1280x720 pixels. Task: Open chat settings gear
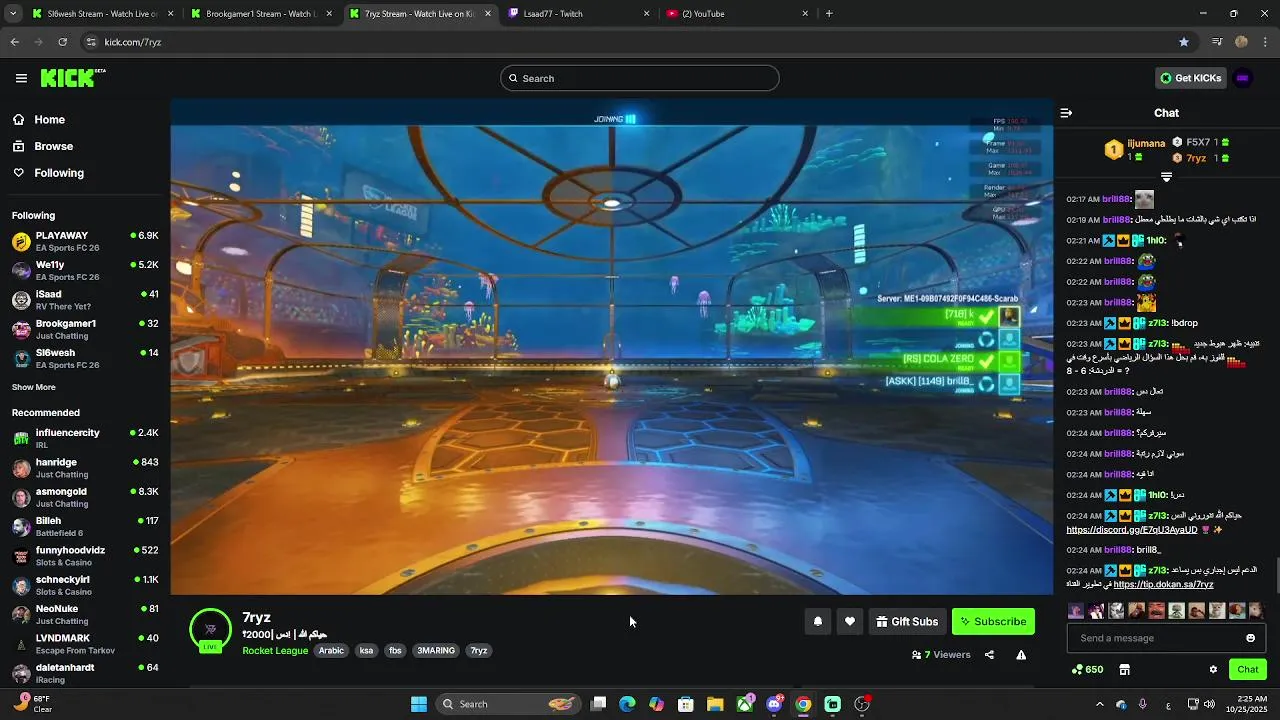click(1213, 669)
